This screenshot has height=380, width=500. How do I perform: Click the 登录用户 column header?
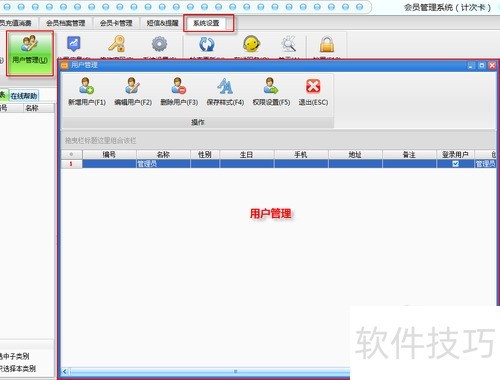click(455, 154)
